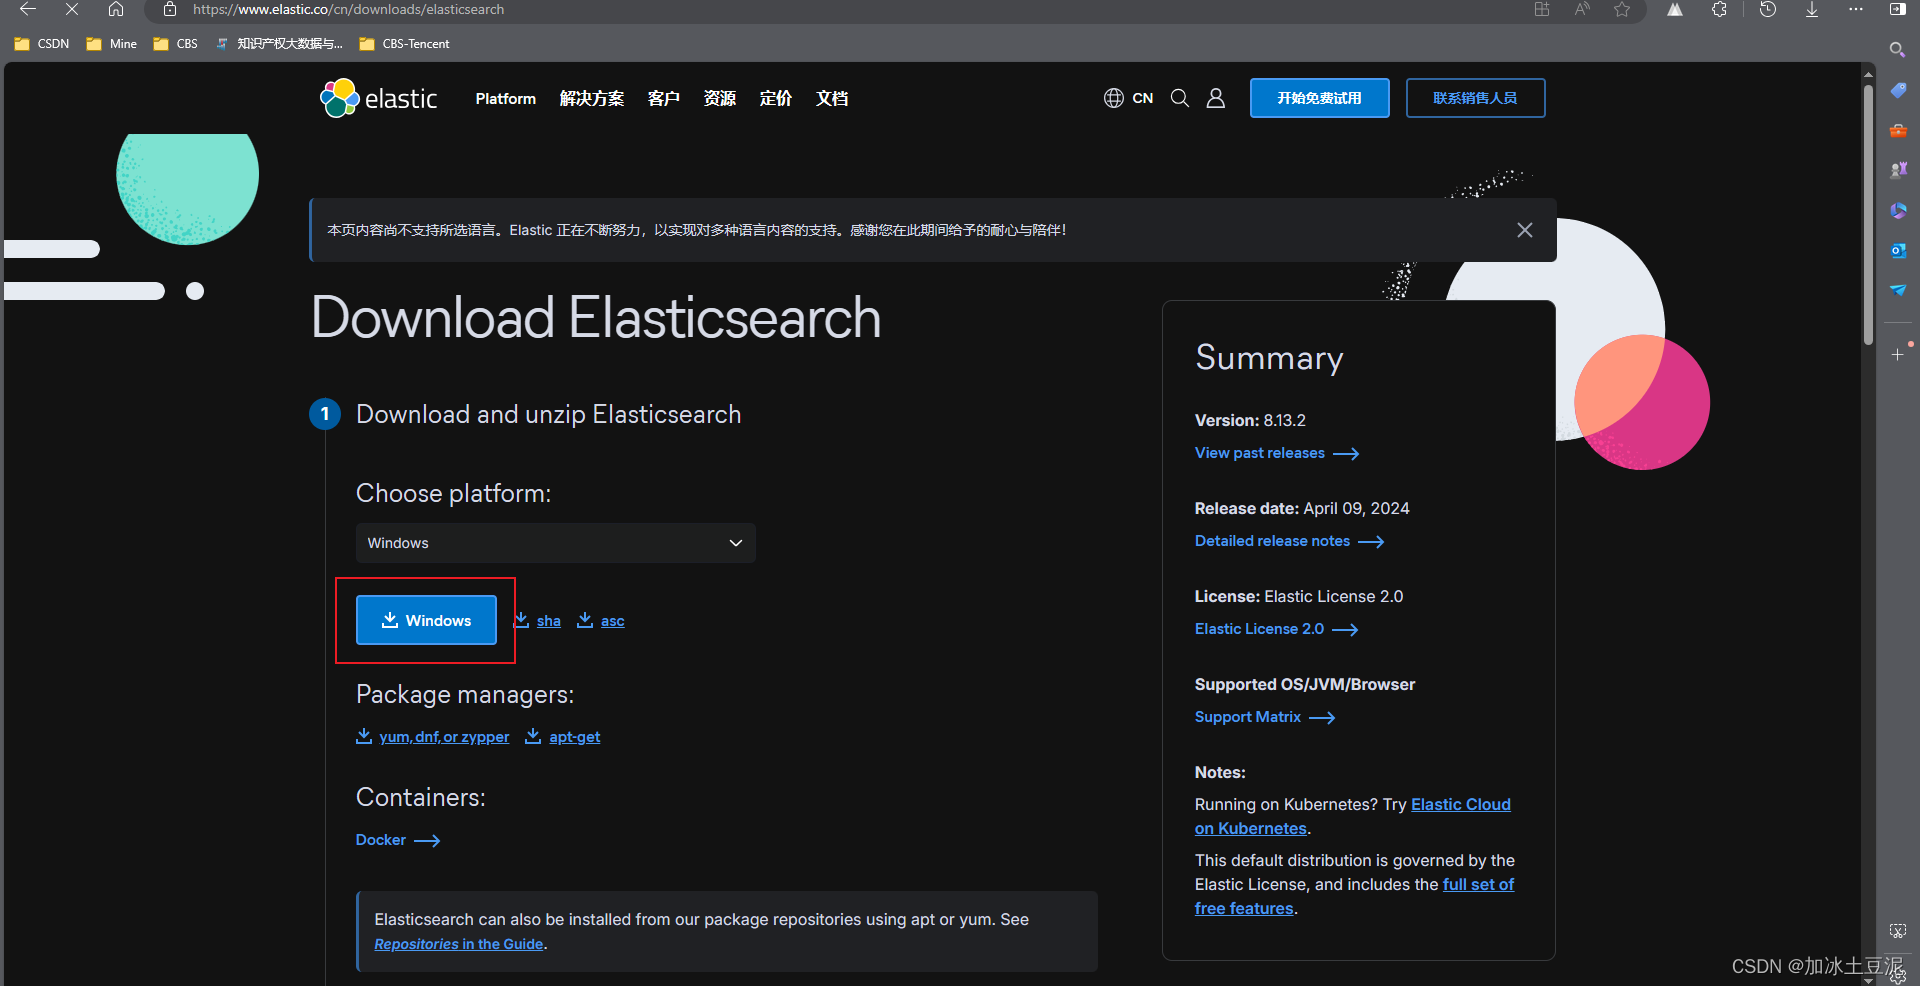Click the Elastic logo

point(379,98)
